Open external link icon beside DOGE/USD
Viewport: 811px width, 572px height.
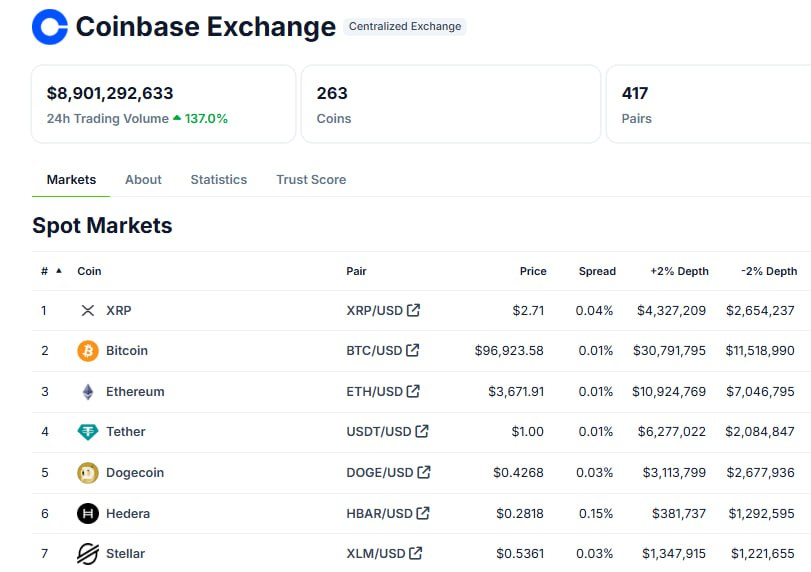[x=424, y=472]
